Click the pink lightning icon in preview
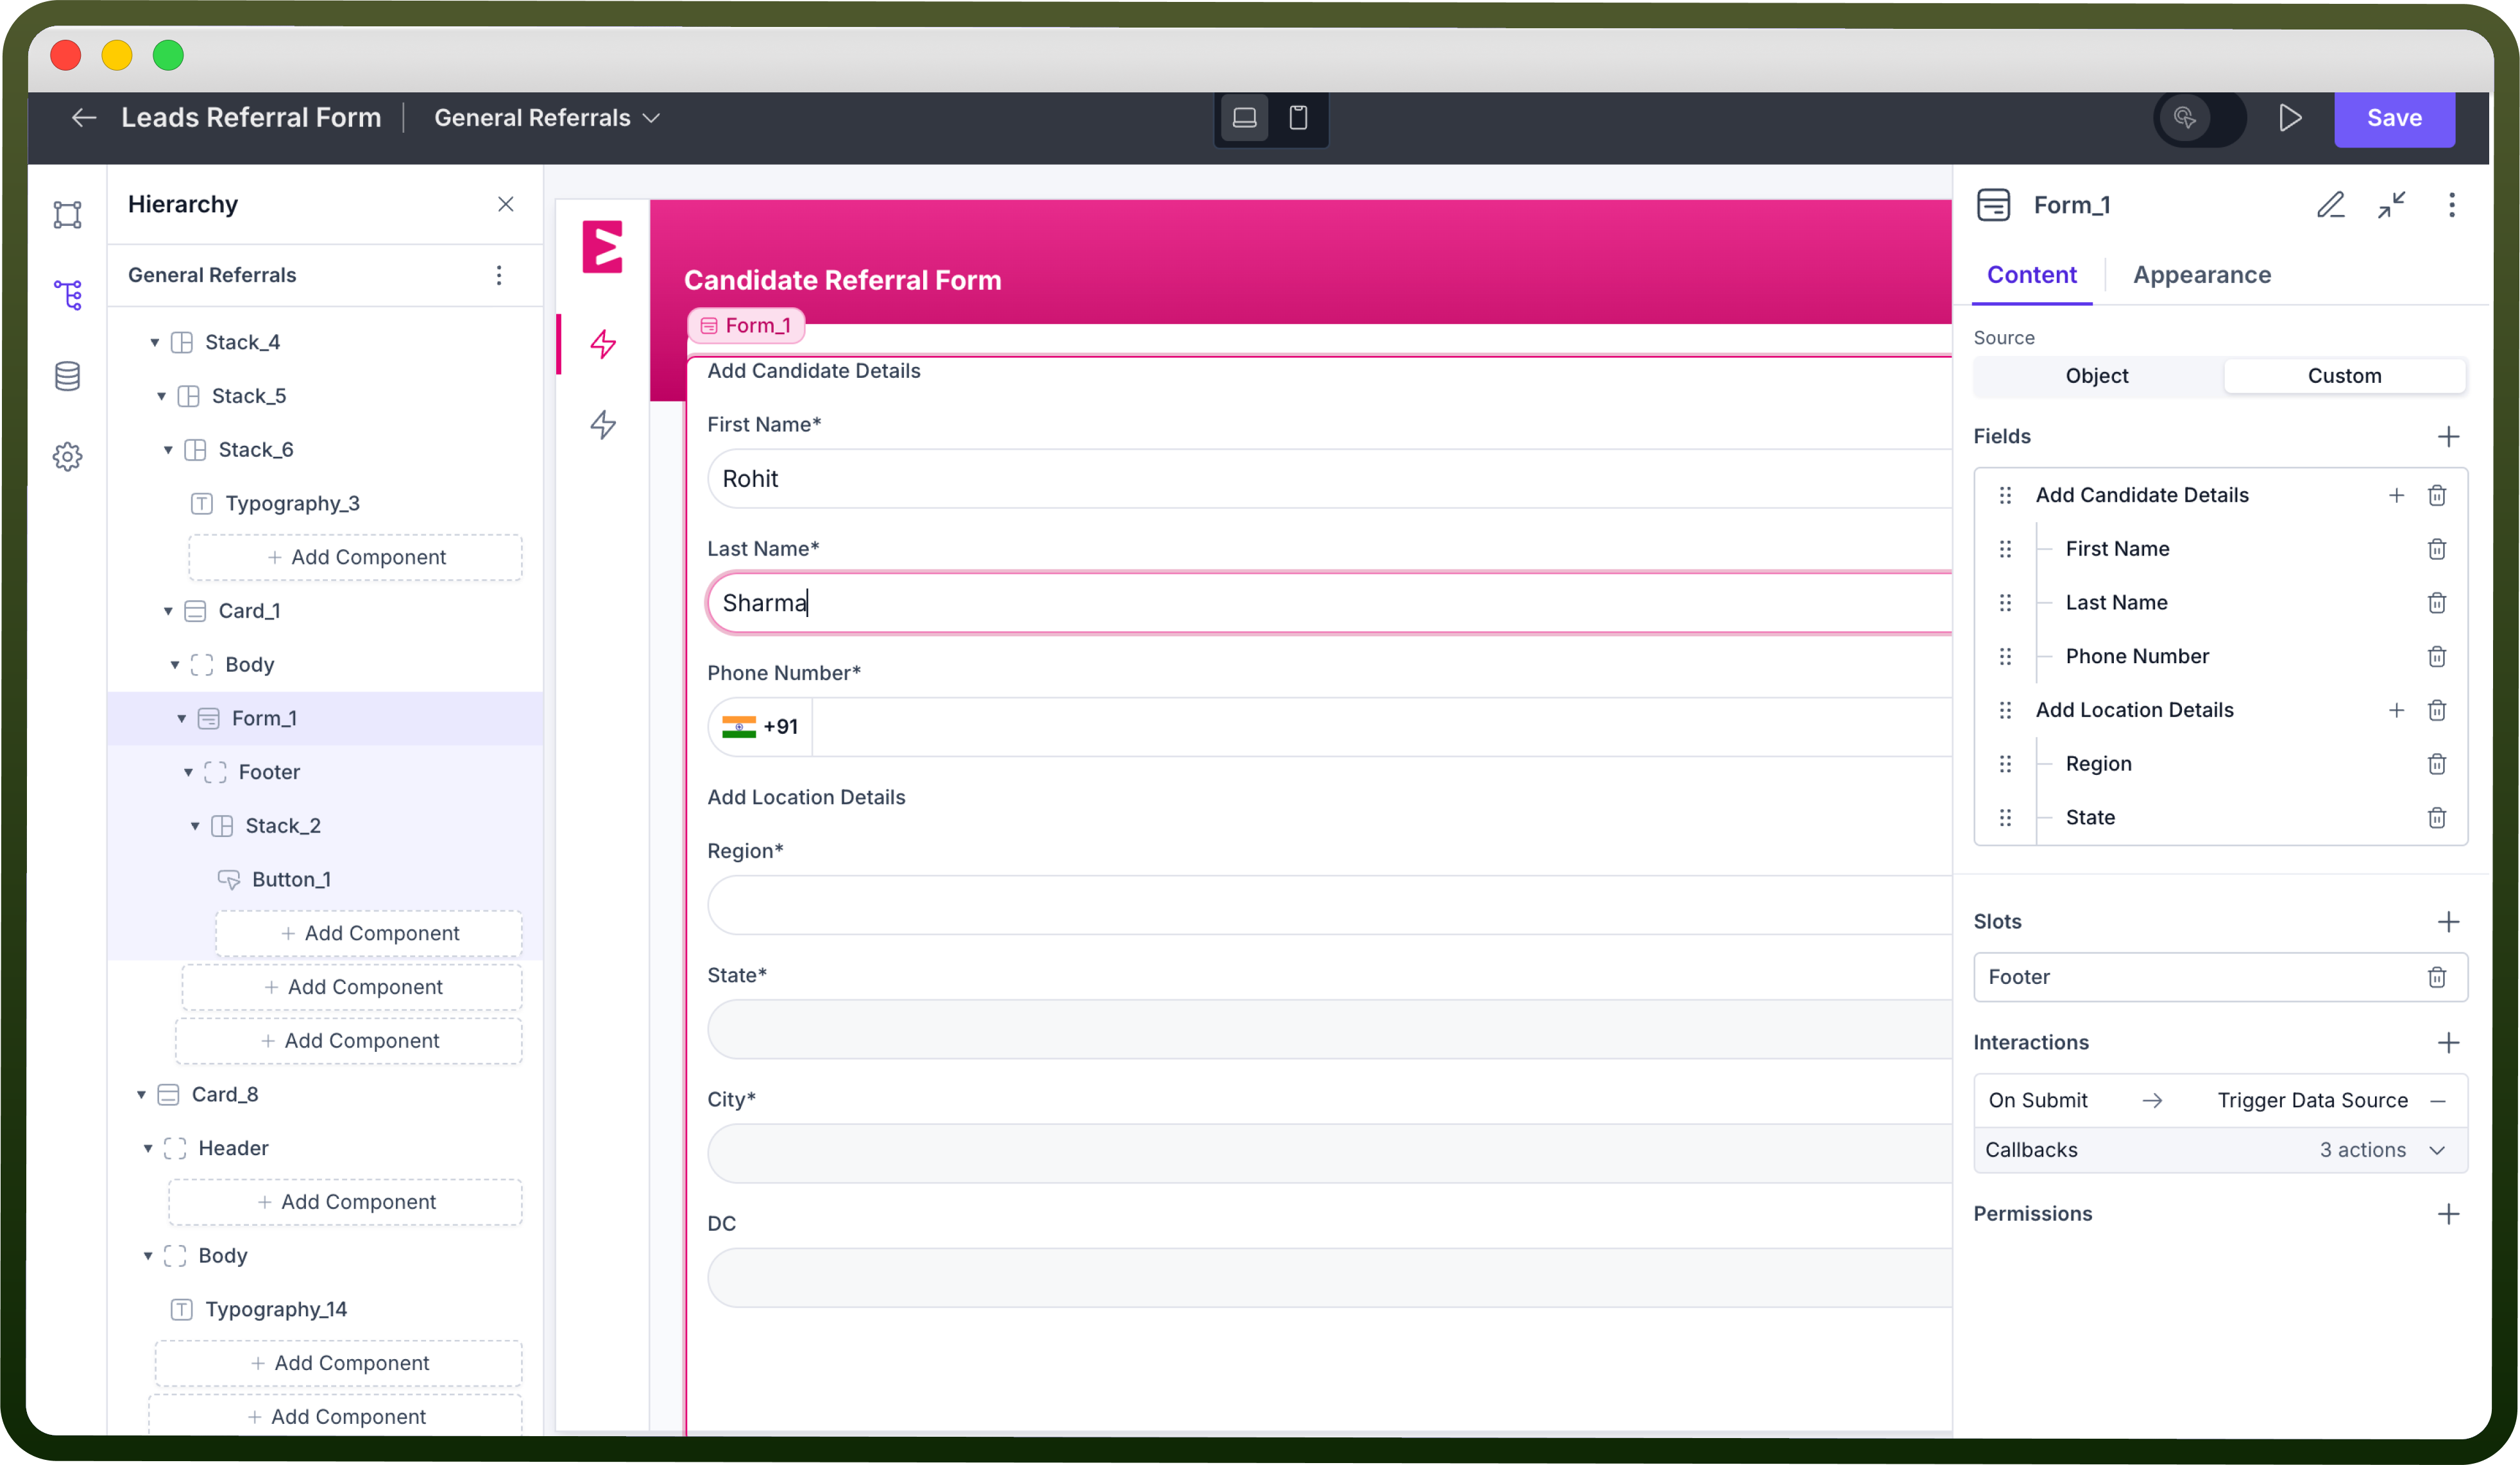This screenshot has width=2520, height=1465. tap(603, 344)
